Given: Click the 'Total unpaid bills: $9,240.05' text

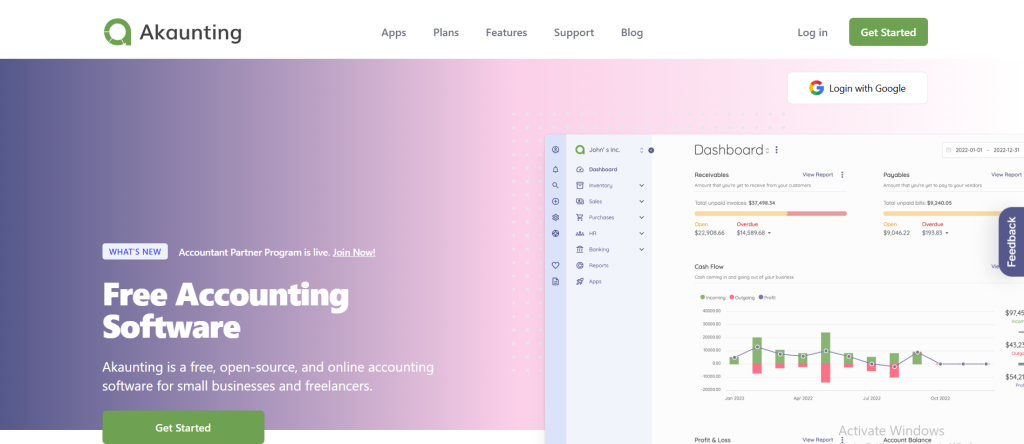Looking at the screenshot, I should (x=917, y=203).
